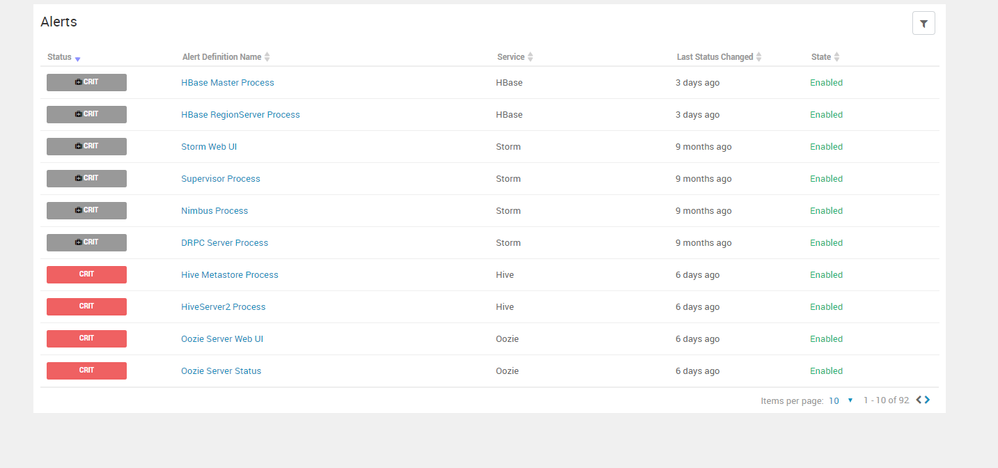Click State column sort icon

click(x=837, y=57)
